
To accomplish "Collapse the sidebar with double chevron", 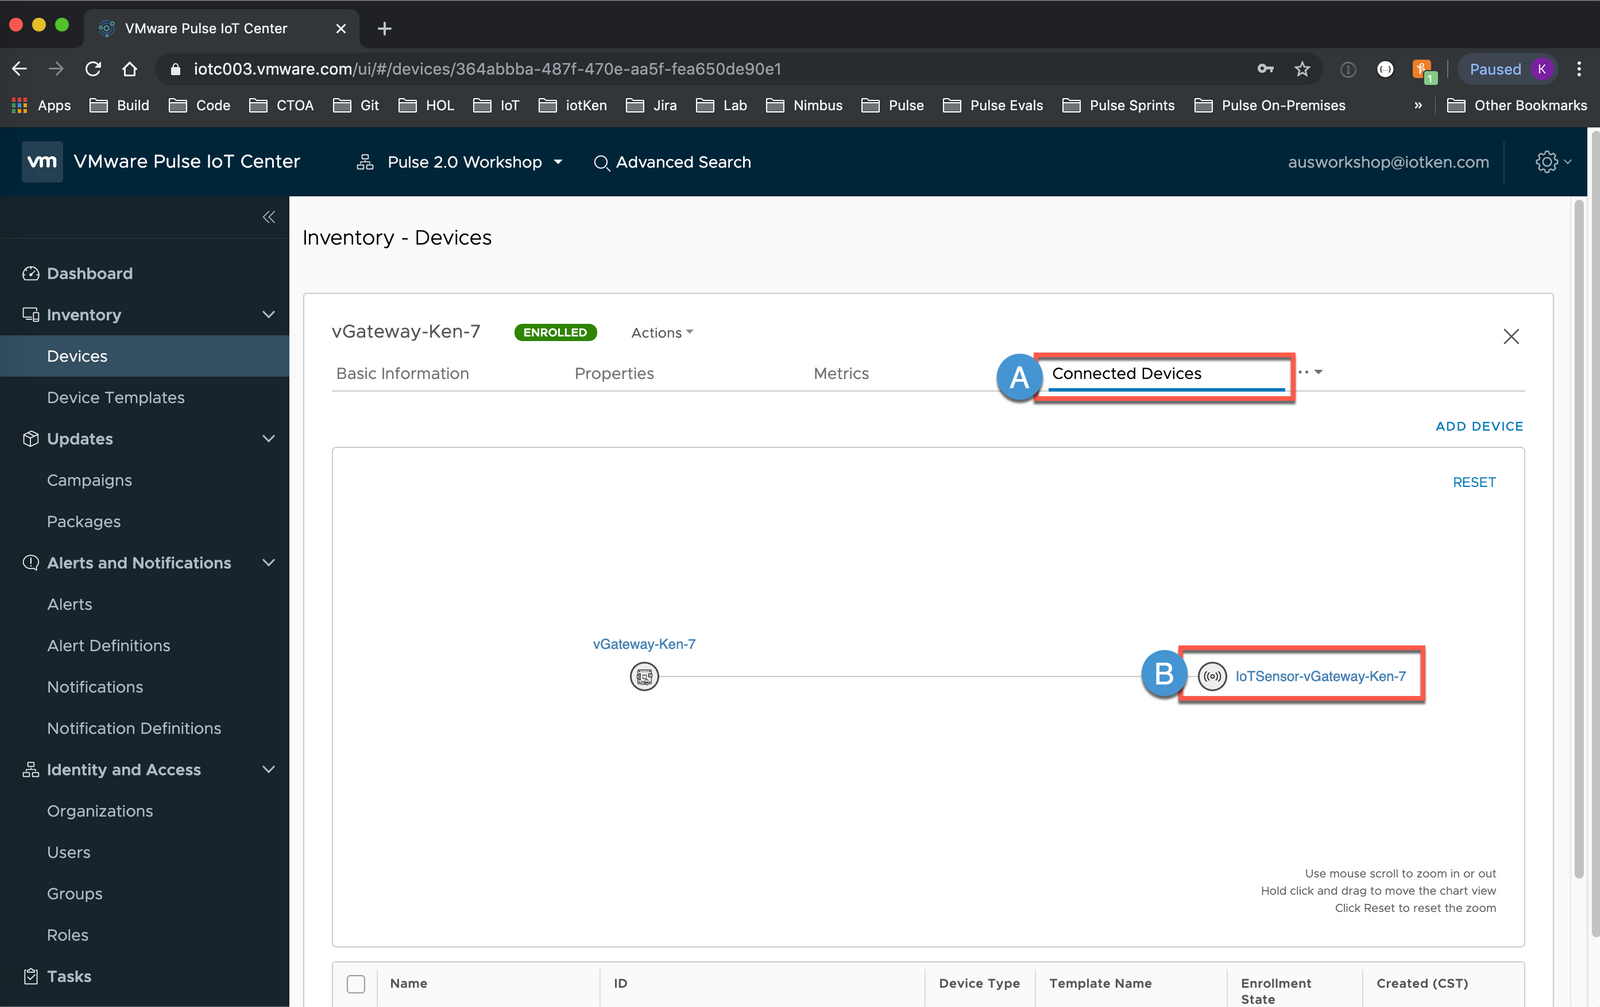I will [x=269, y=217].
